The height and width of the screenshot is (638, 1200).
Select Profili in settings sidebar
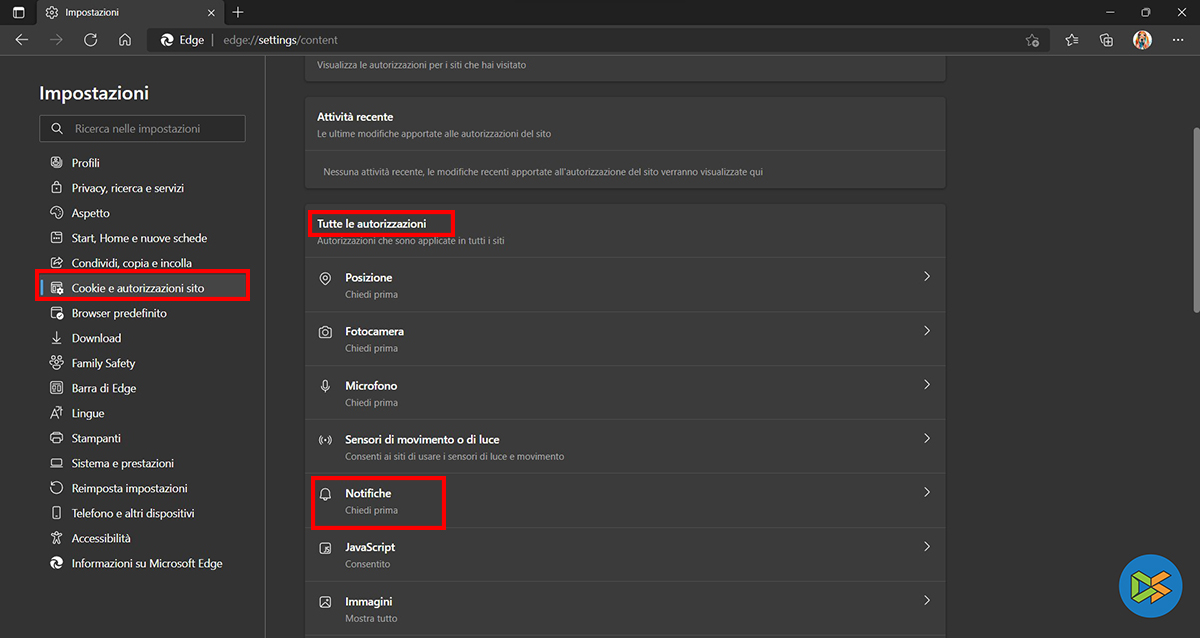click(85, 163)
